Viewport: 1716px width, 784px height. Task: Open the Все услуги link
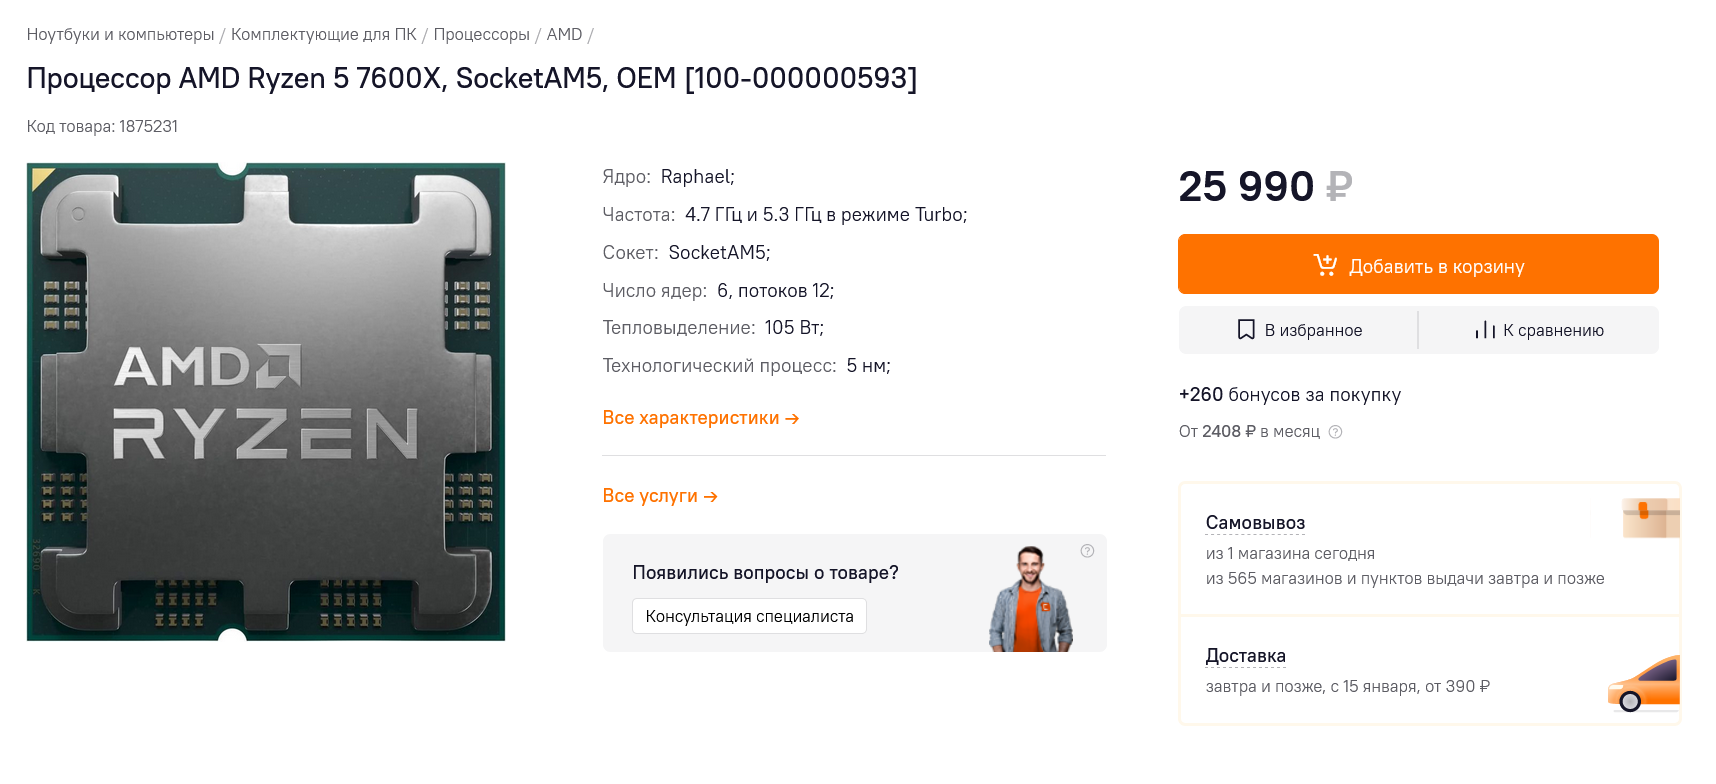(x=659, y=496)
